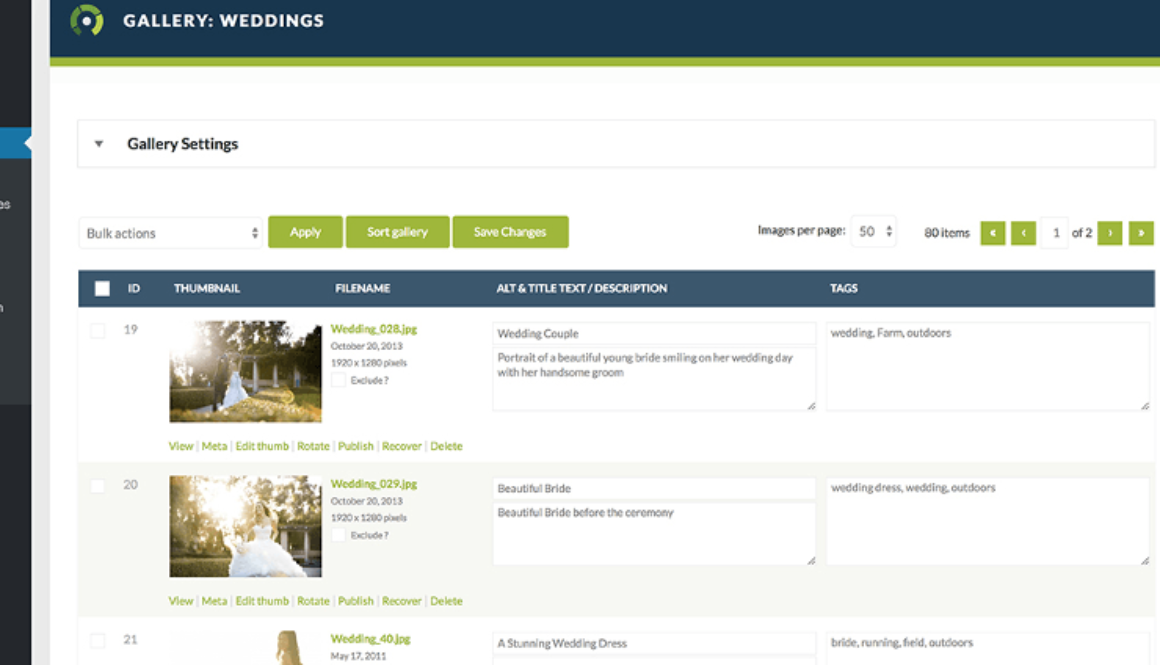Click the Sort gallery button

coord(397,232)
